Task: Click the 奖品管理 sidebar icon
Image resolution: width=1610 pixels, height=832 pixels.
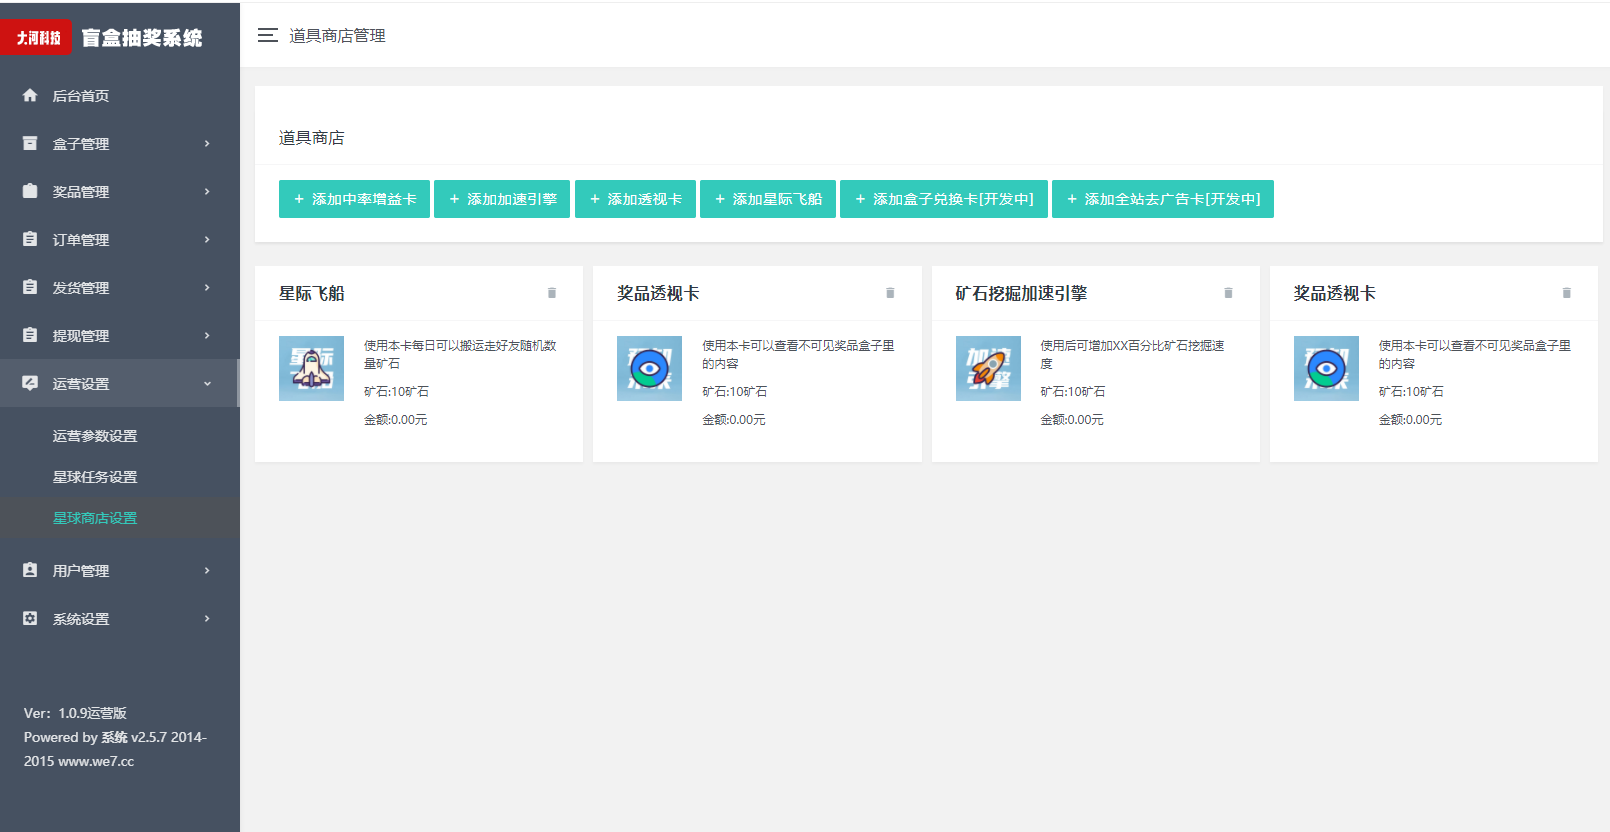Action: coord(30,191)
